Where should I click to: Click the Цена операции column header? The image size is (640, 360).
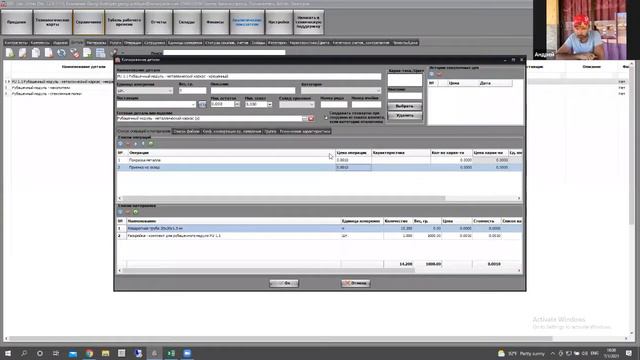(x=353, y=153)
